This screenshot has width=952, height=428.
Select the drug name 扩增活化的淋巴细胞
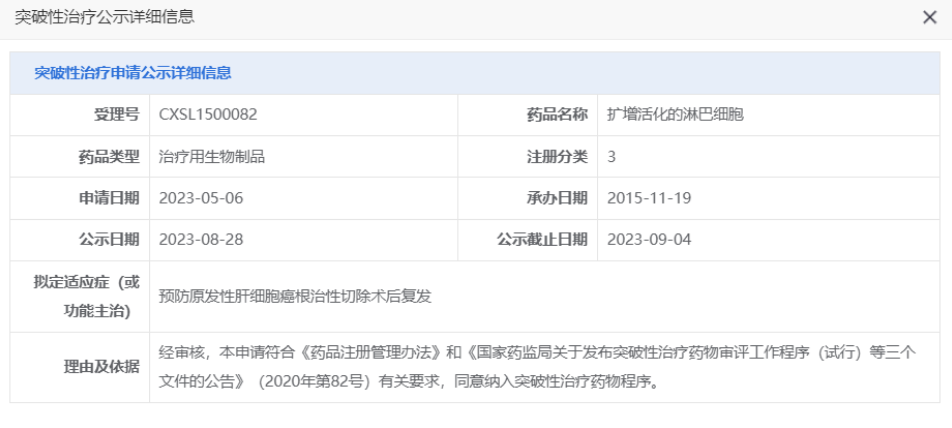pyautogui.click(x=675, y=114)
